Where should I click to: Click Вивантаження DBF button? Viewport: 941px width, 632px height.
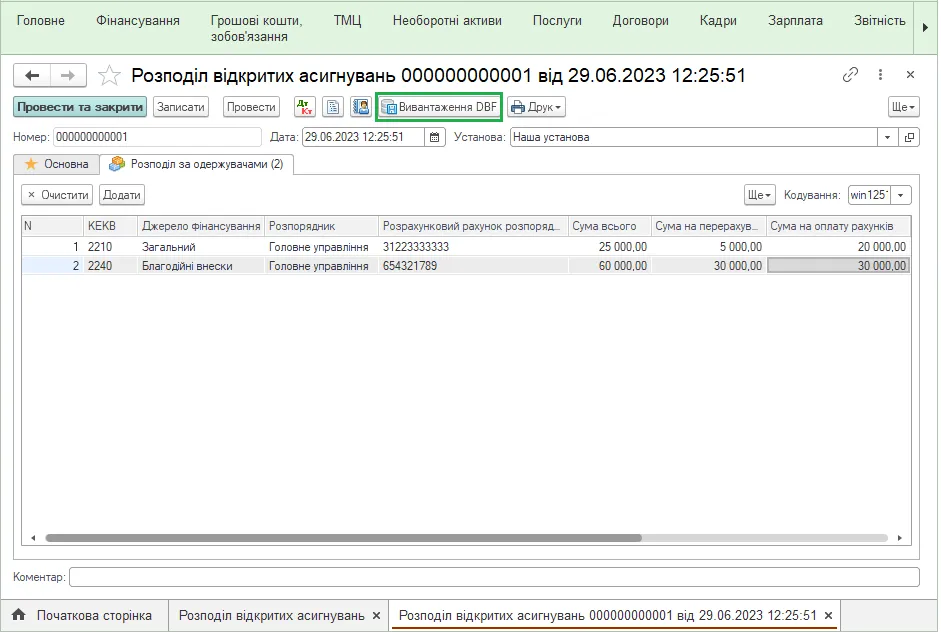[439, 107]
